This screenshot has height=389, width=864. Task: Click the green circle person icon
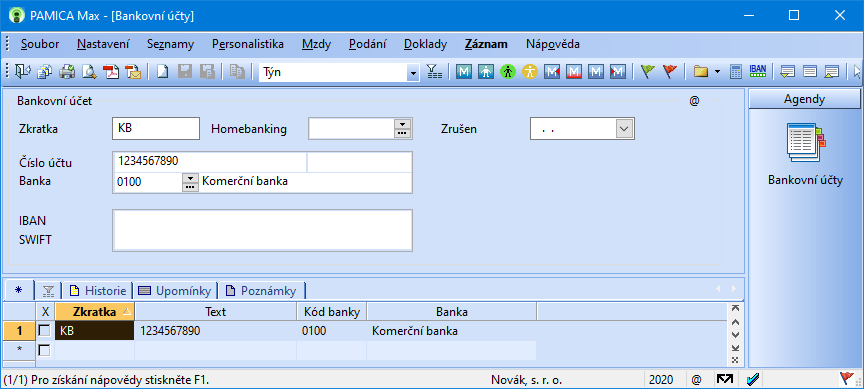pos(507,72)
